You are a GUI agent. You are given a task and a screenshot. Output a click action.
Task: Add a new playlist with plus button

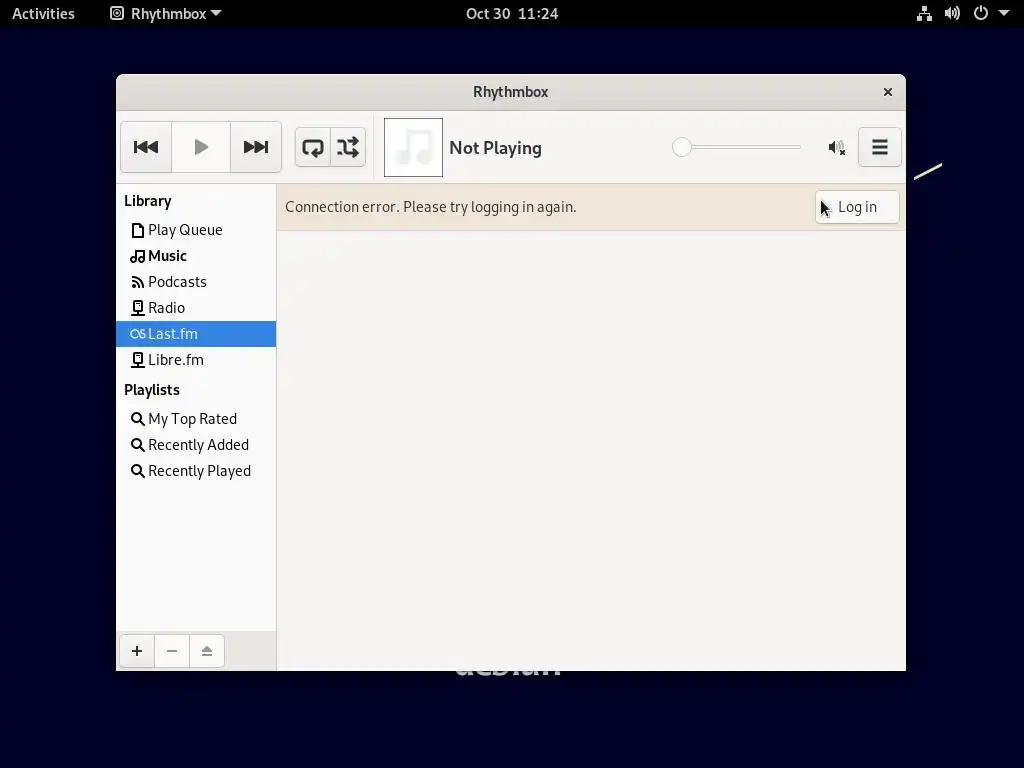click(137, 651)
